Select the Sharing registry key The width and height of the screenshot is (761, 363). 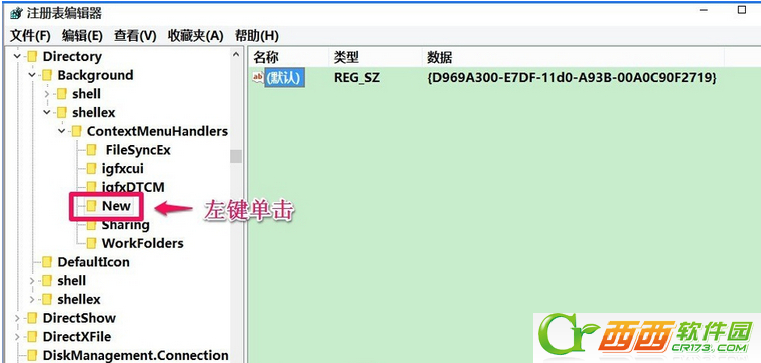pos(125,225)
